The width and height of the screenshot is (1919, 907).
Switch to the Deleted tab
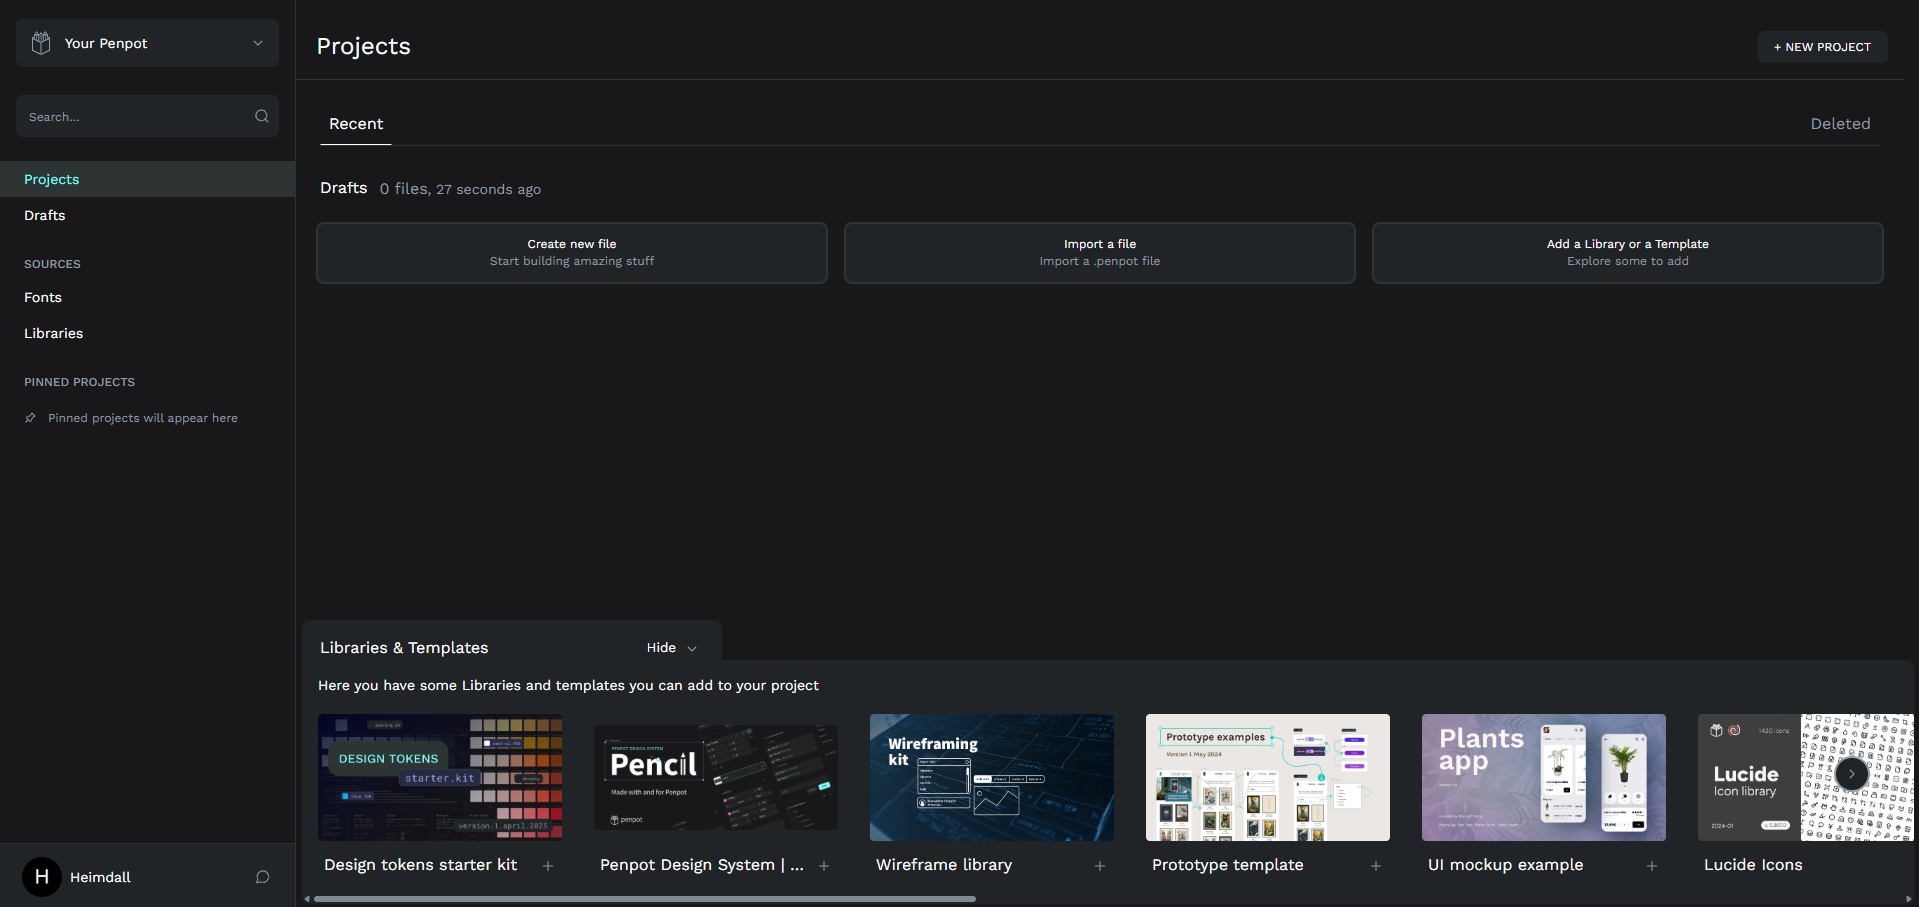[x=1839, y=123]
